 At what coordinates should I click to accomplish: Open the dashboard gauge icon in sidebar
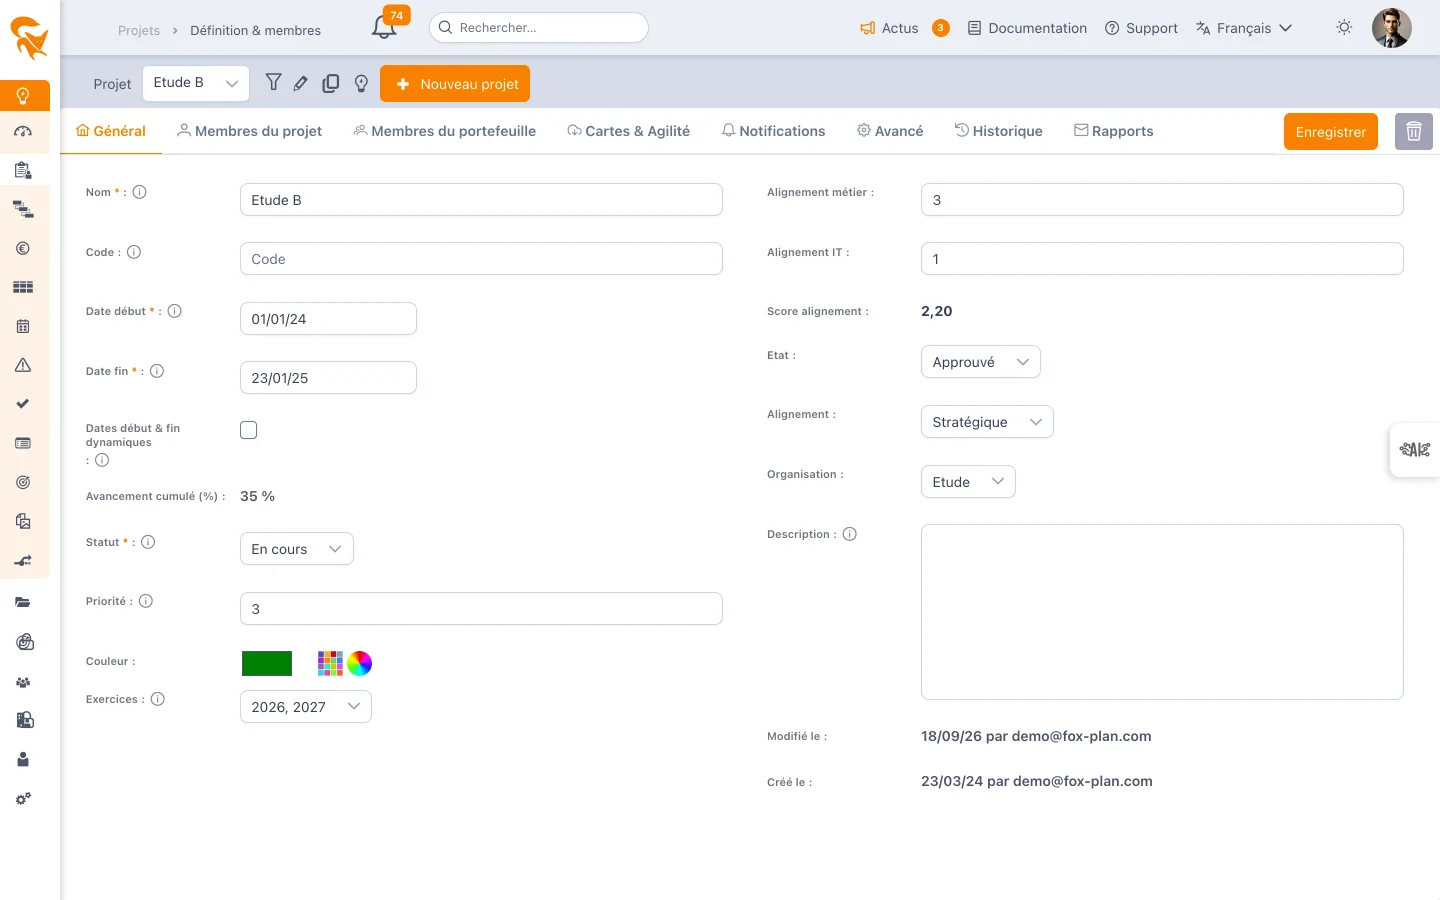(23, 131)
